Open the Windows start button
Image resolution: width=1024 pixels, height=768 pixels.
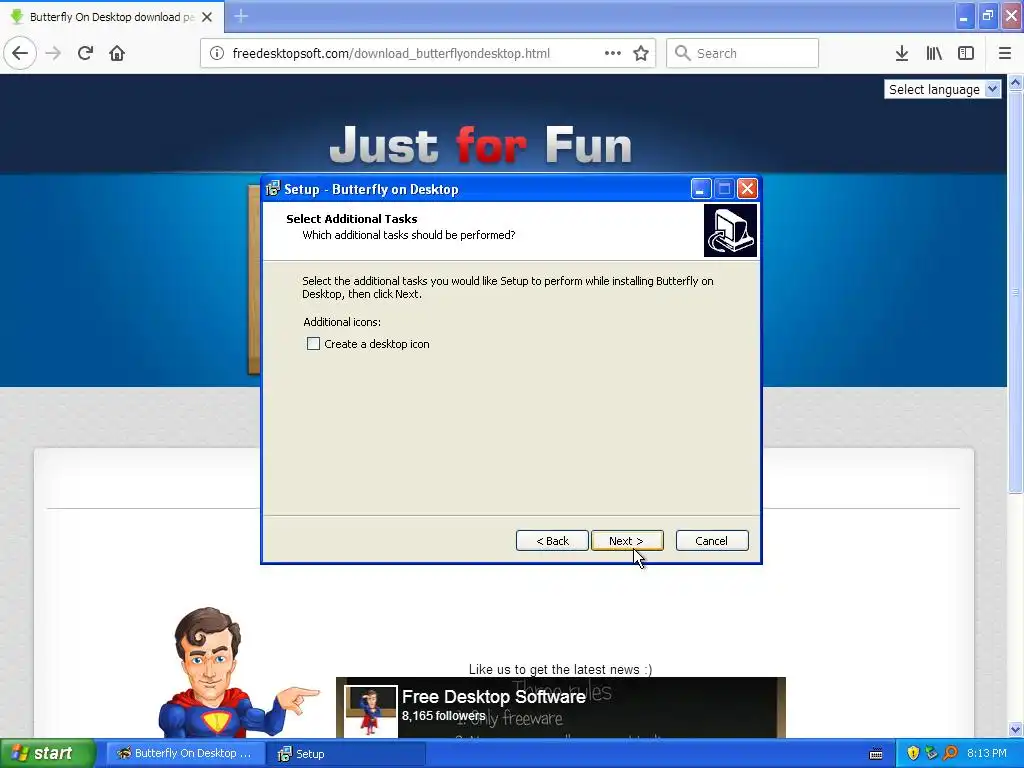tap(48, 753)
